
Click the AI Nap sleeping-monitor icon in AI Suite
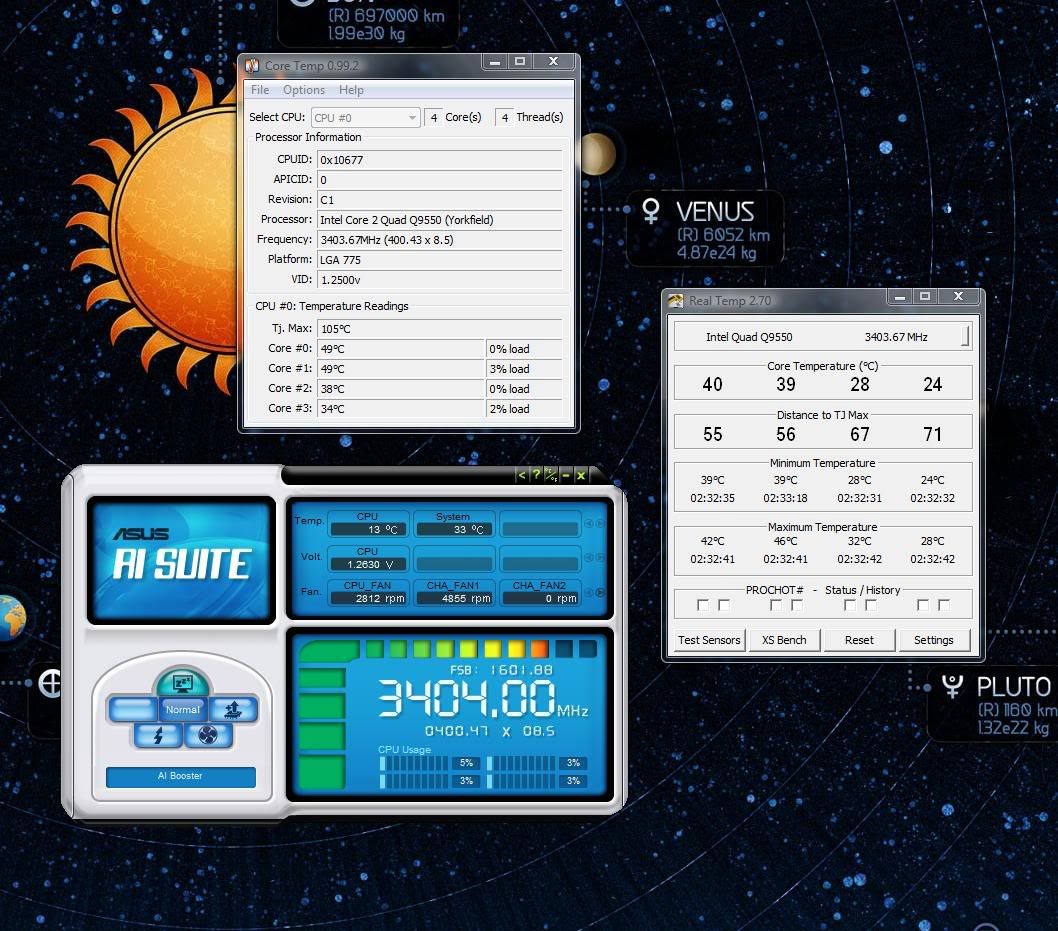pyautogui.click(x=182, y=683)
